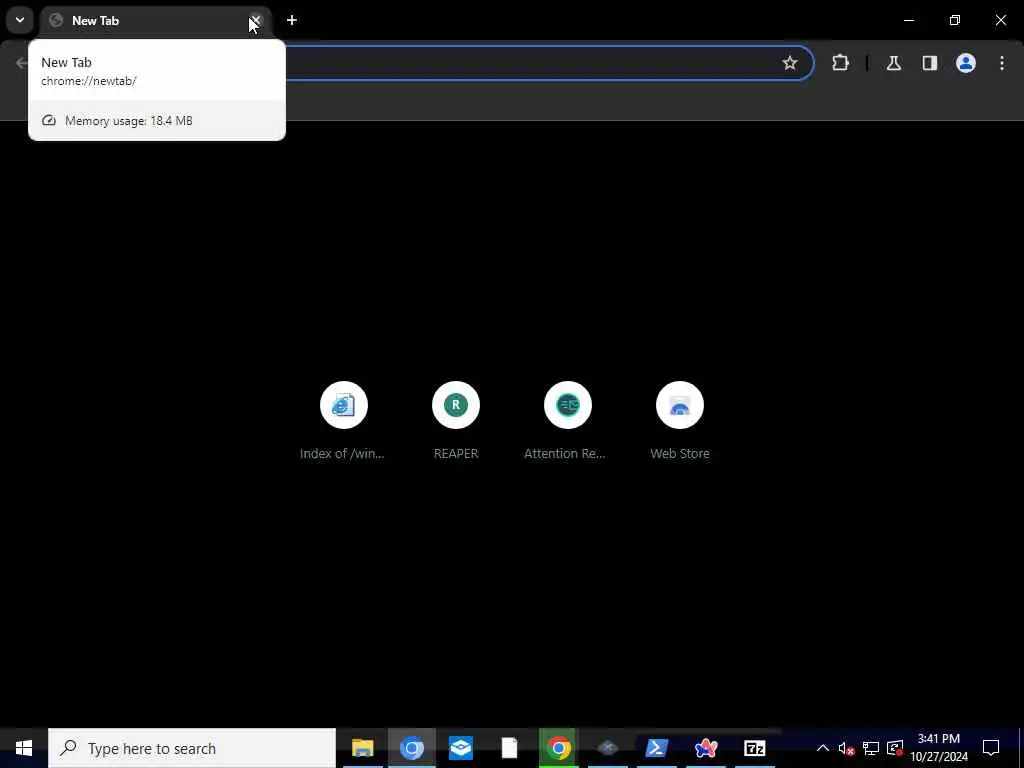Go back using the back arrow
The width and height of the screenshot is (1024, 768).
tap(22, 63)
